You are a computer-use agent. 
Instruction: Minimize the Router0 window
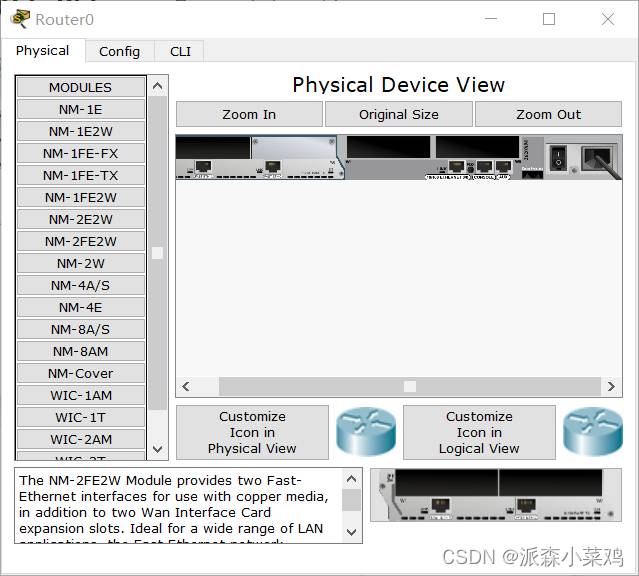[491, 19]
